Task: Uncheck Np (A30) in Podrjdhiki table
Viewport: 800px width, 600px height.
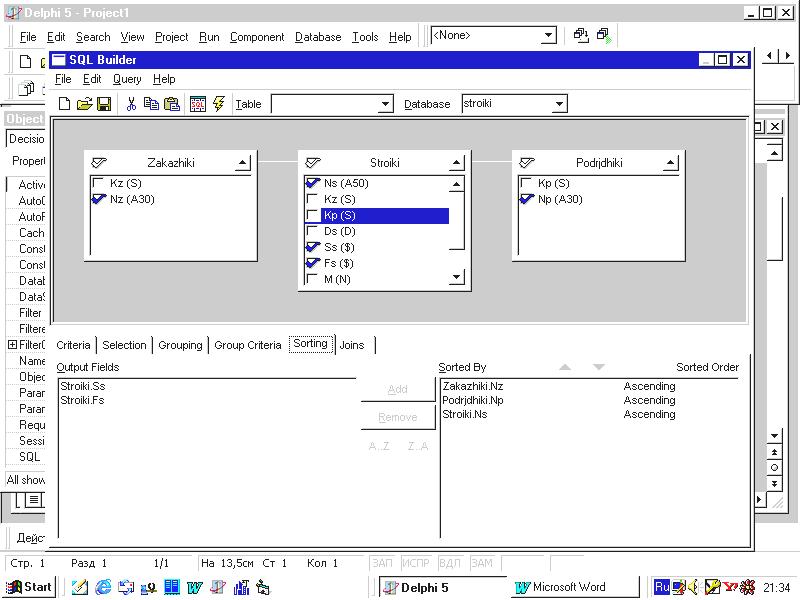Action: tap(527, 199)
